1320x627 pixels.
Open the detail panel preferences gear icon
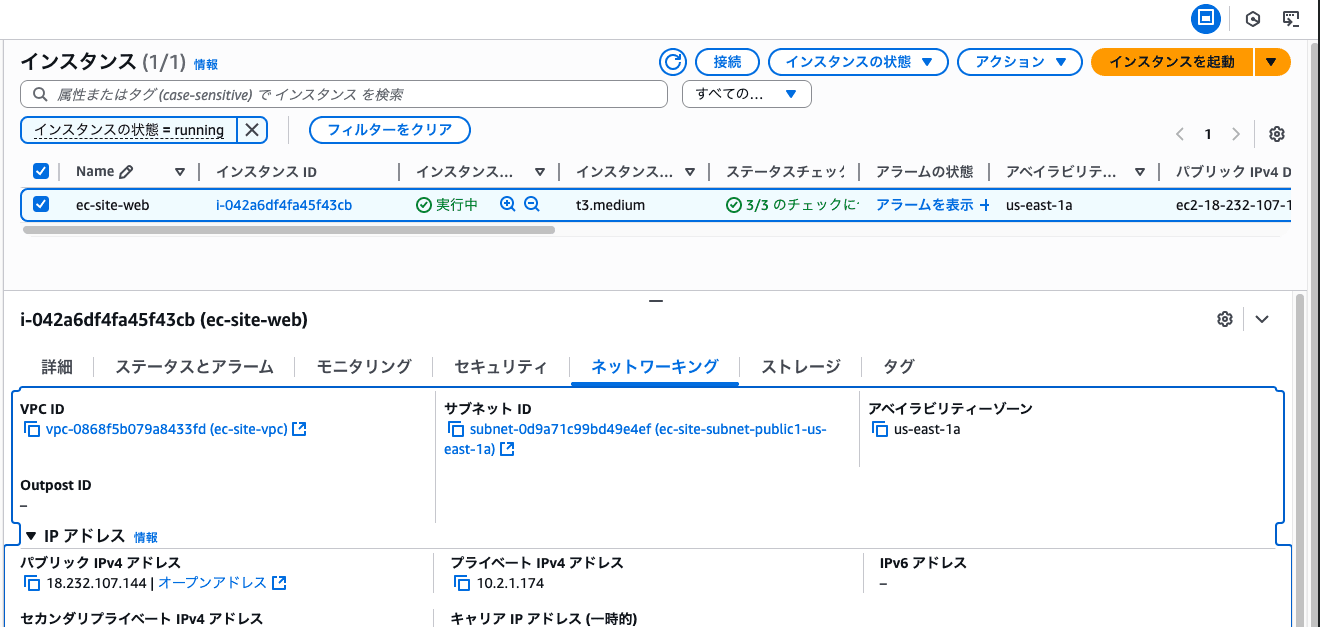[1224, 318]
